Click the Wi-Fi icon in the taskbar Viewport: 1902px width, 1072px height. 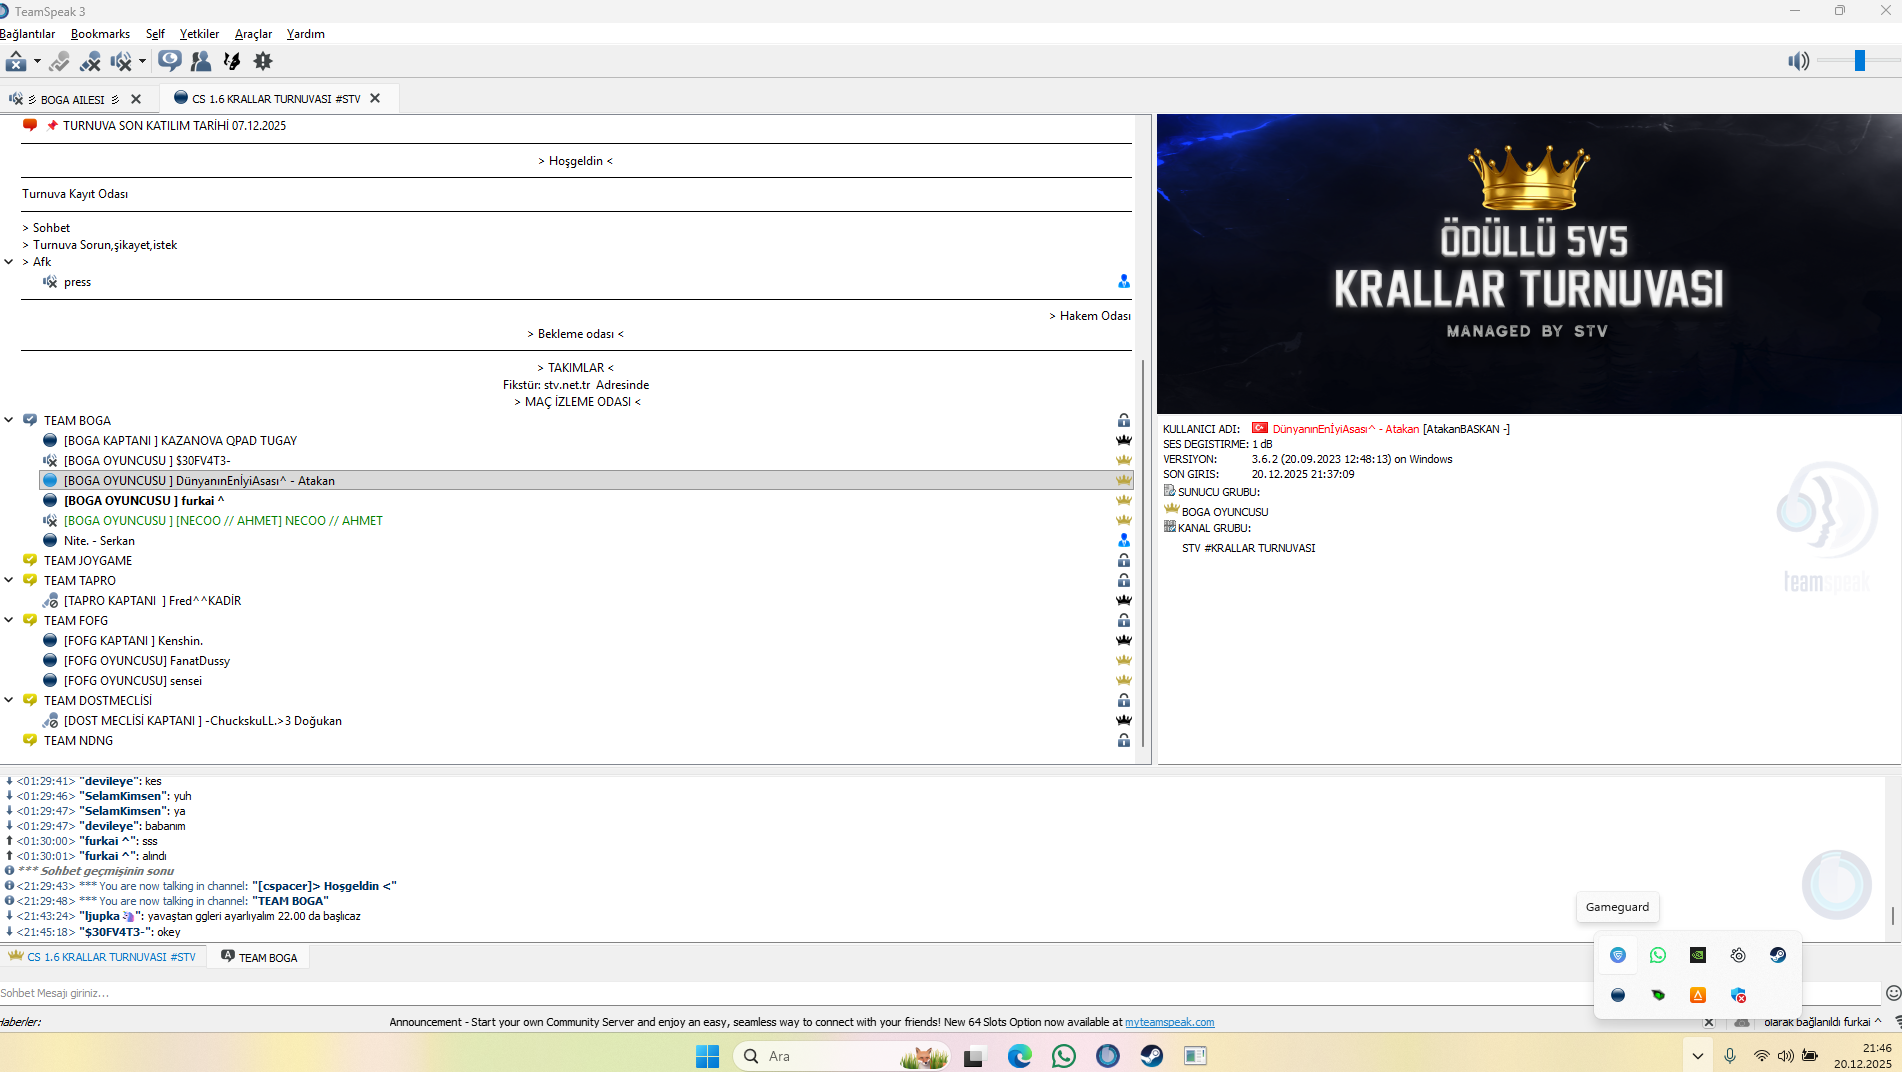pos(1762,1056)
